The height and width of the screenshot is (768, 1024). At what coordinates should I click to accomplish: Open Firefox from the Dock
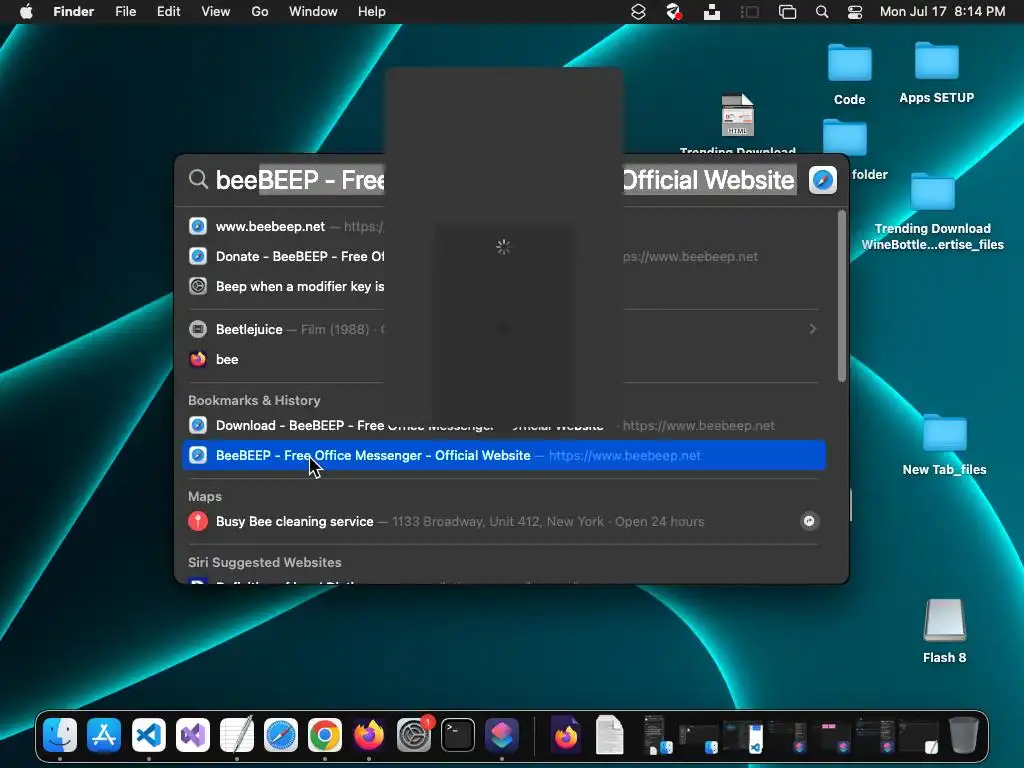(x=370, y=735)
